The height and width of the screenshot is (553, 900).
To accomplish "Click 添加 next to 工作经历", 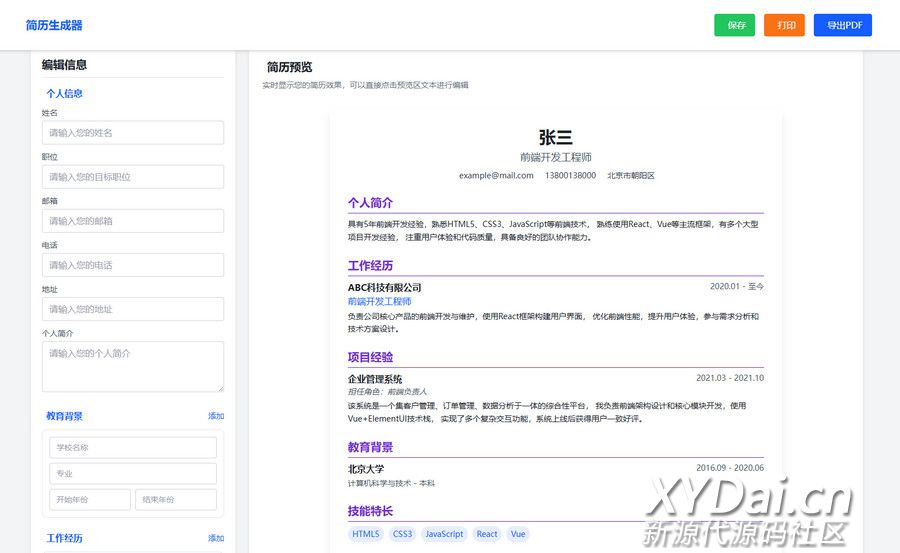I will click(216, 538).
